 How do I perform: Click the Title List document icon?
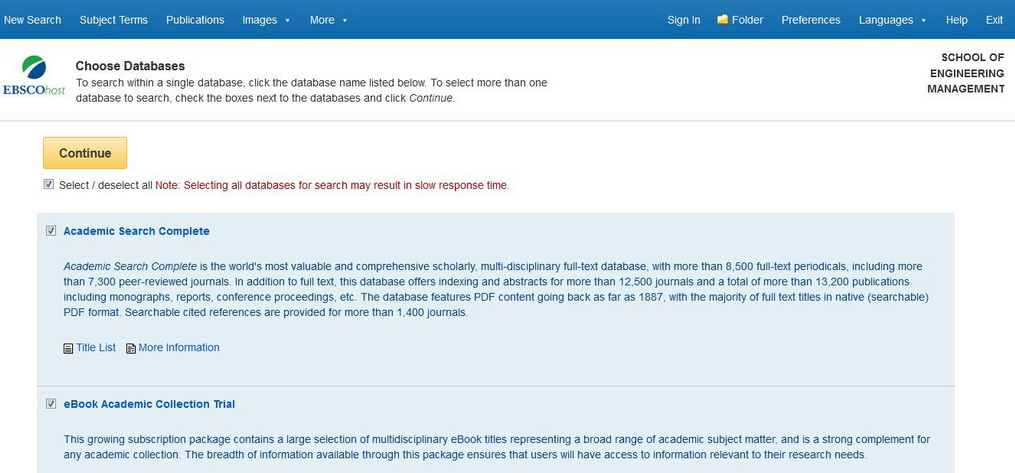click(68, 349)
